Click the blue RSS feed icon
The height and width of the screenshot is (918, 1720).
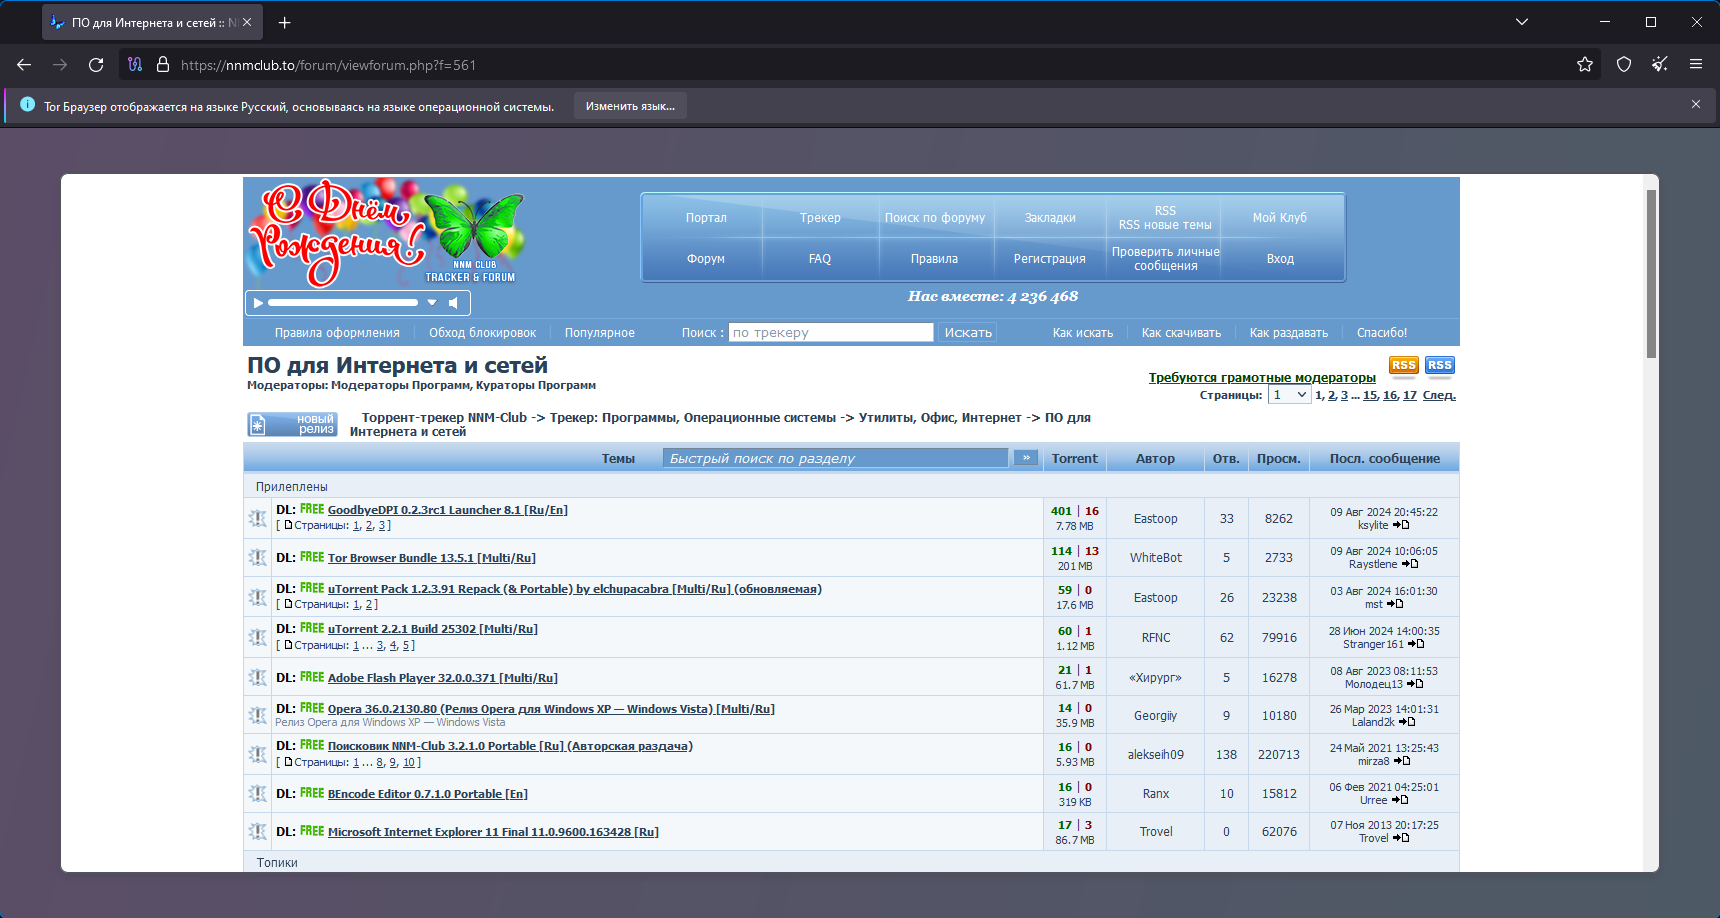point(1440,366)
